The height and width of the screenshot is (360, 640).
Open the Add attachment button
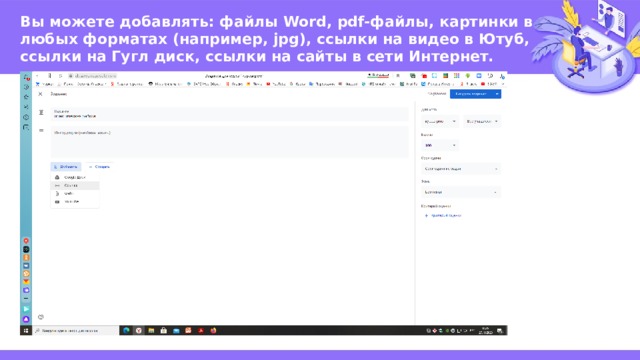(x=66, y=167)
